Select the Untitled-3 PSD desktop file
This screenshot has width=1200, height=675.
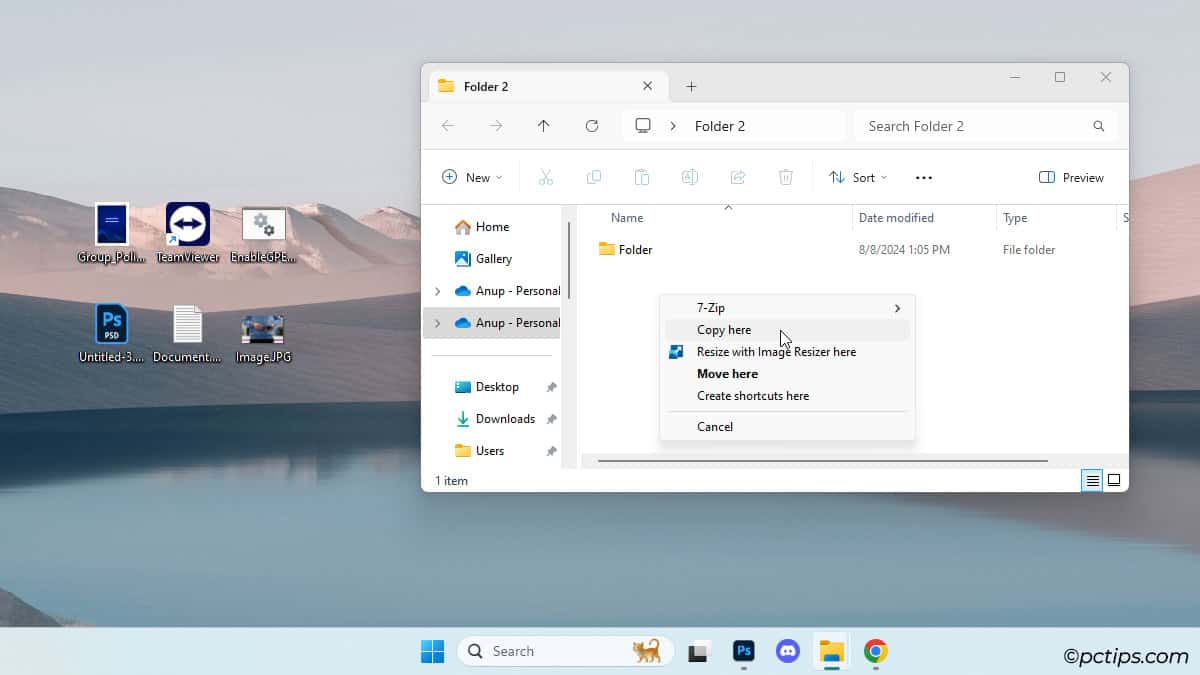click(111, 333)
